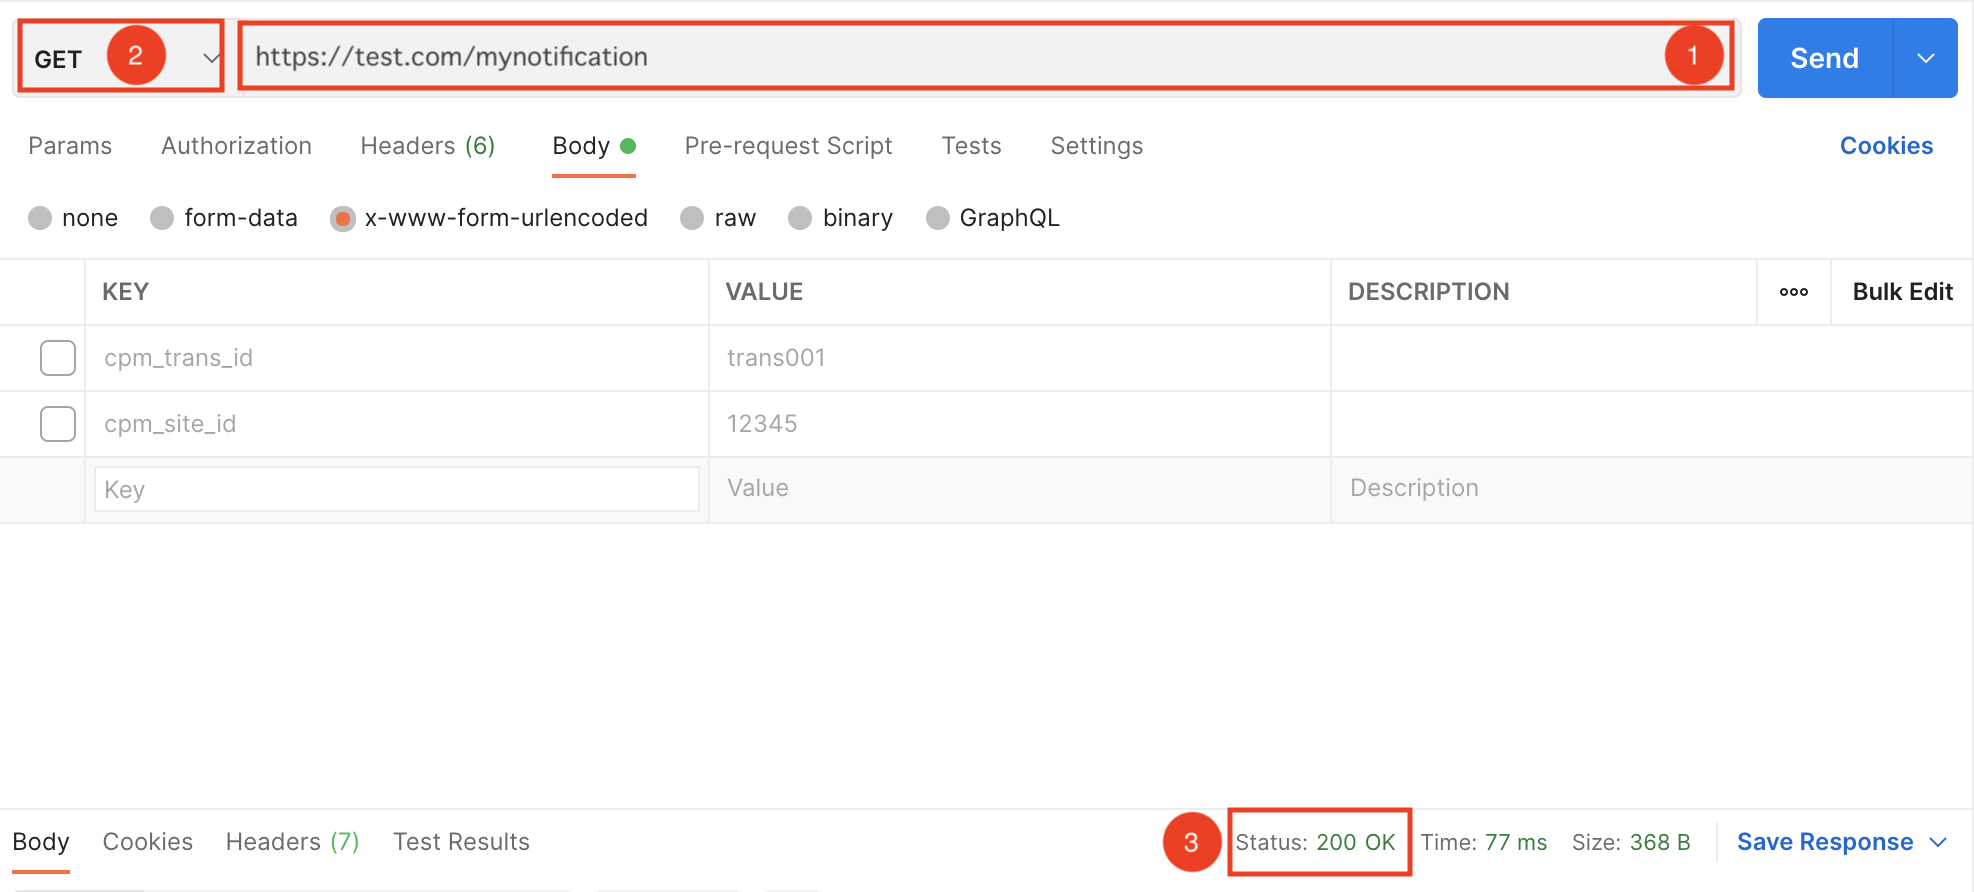Click the request URL field
This screenshot has height=892, width=1974.
click(x=986, y=57)
